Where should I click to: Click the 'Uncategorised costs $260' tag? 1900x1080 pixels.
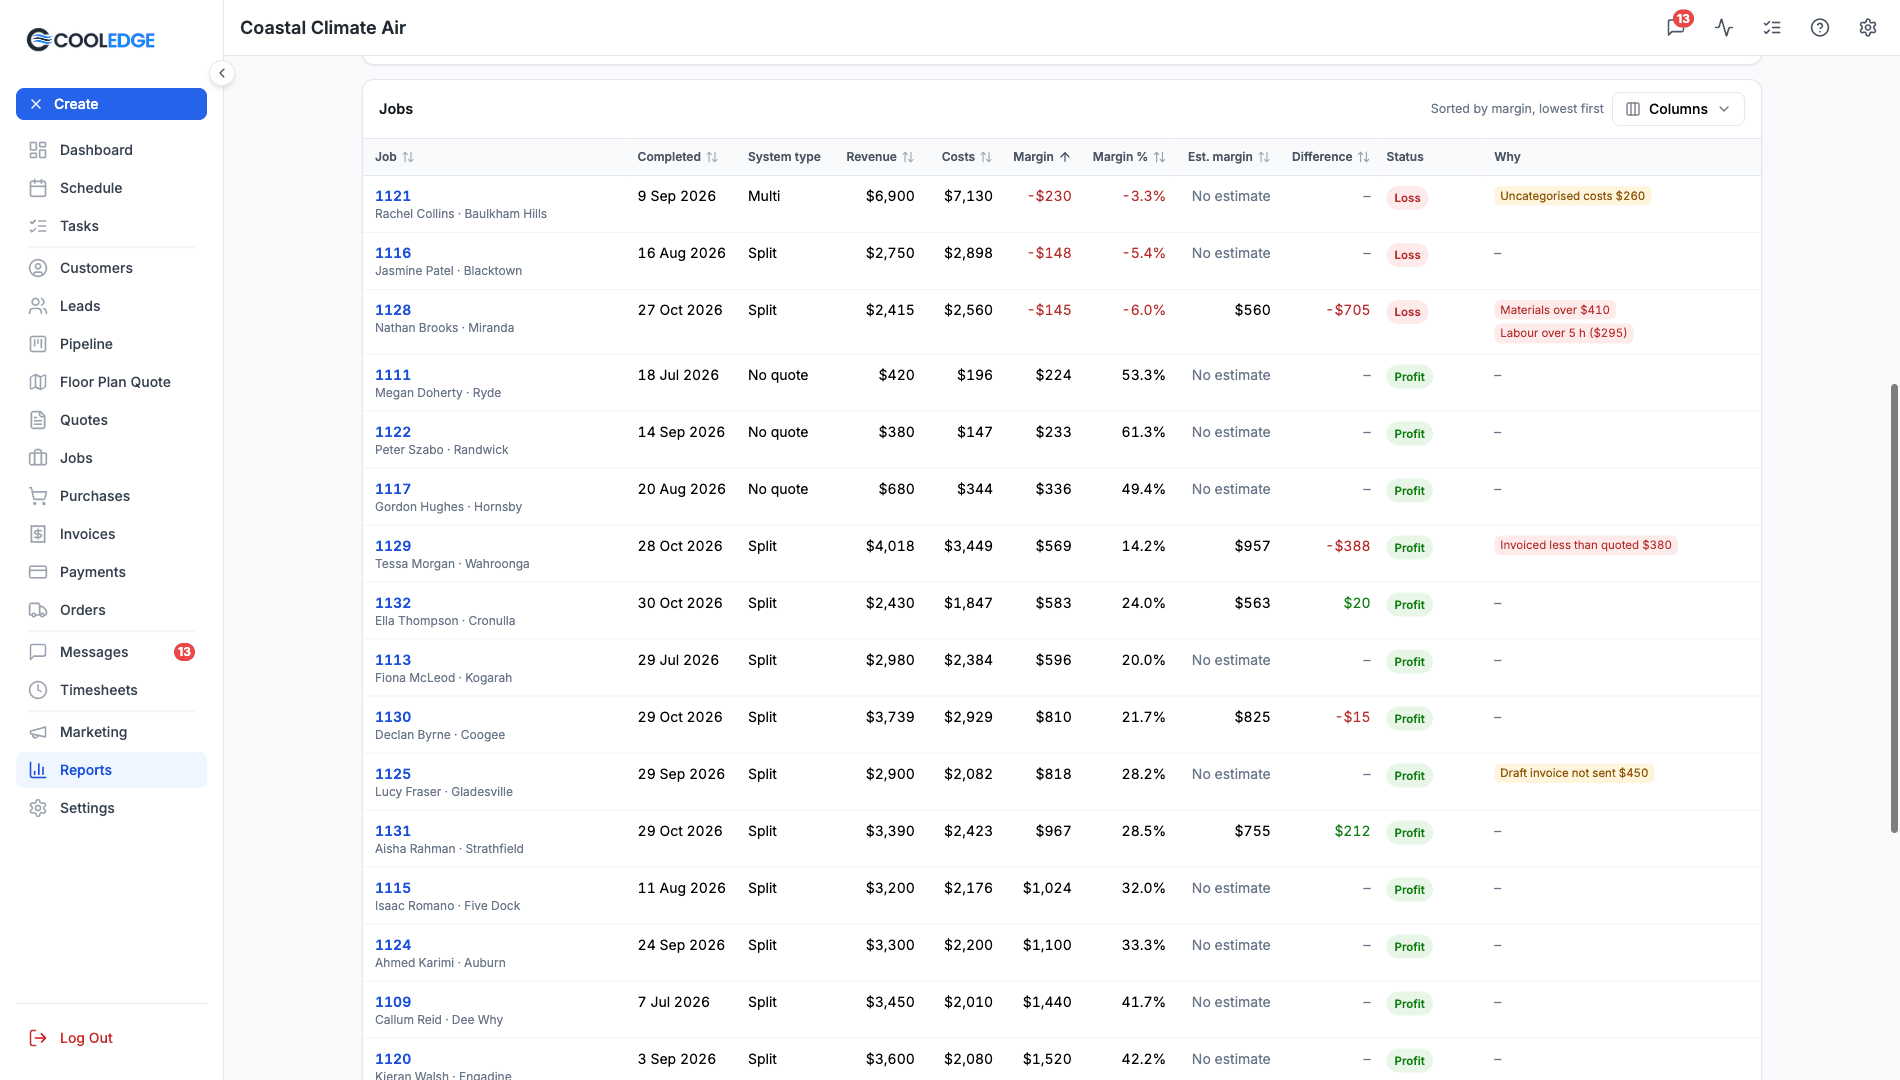tap(1572, 196)
